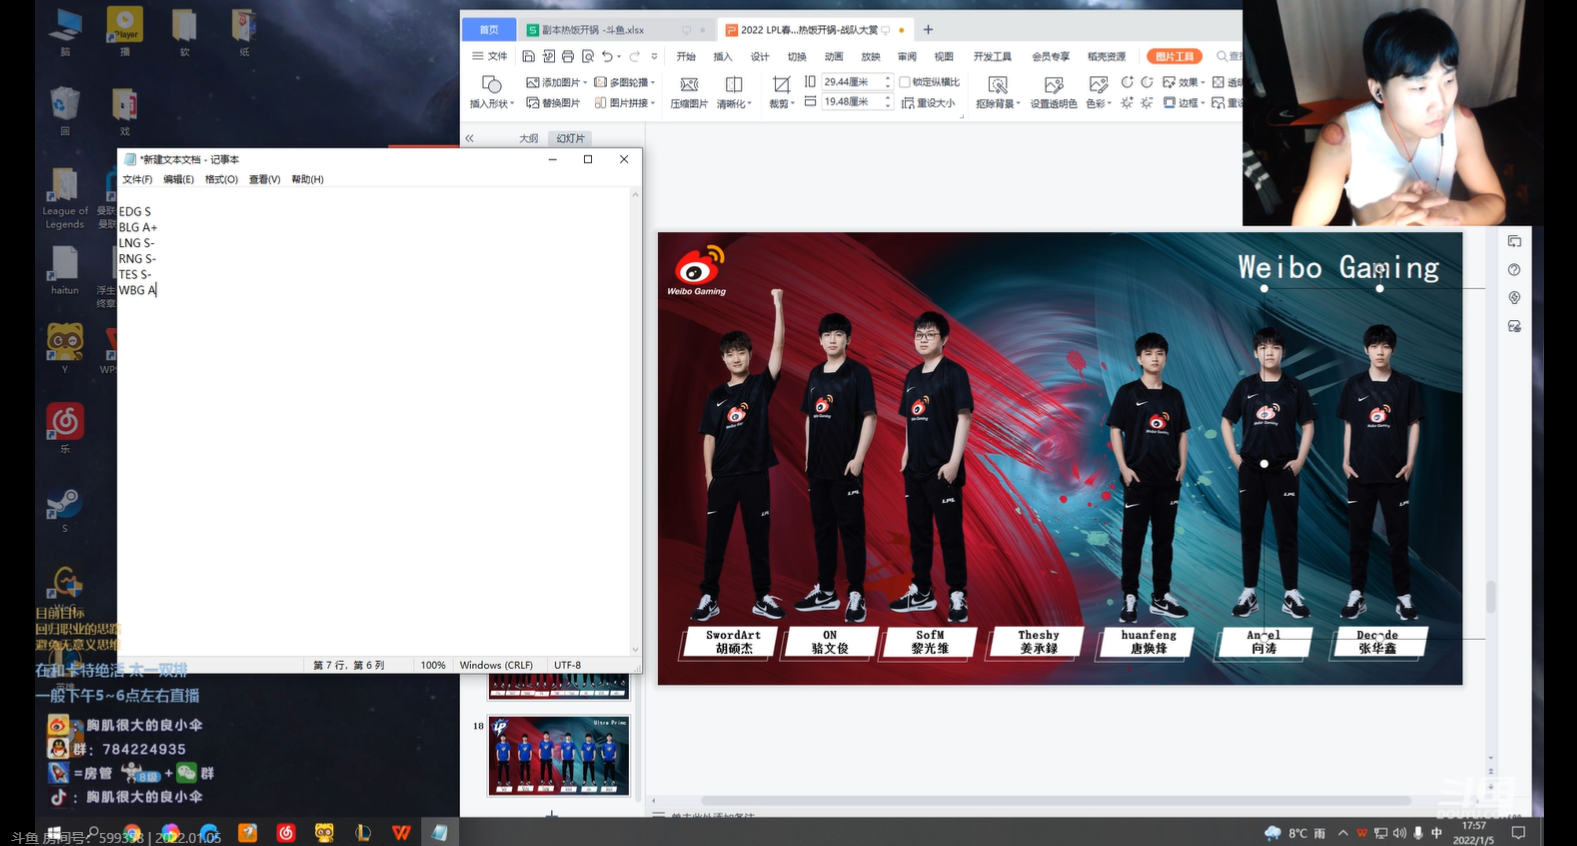Switch to the 设计 ribbon tab
This screenshot has width=1577, height=846.
[x=760, y=57]
